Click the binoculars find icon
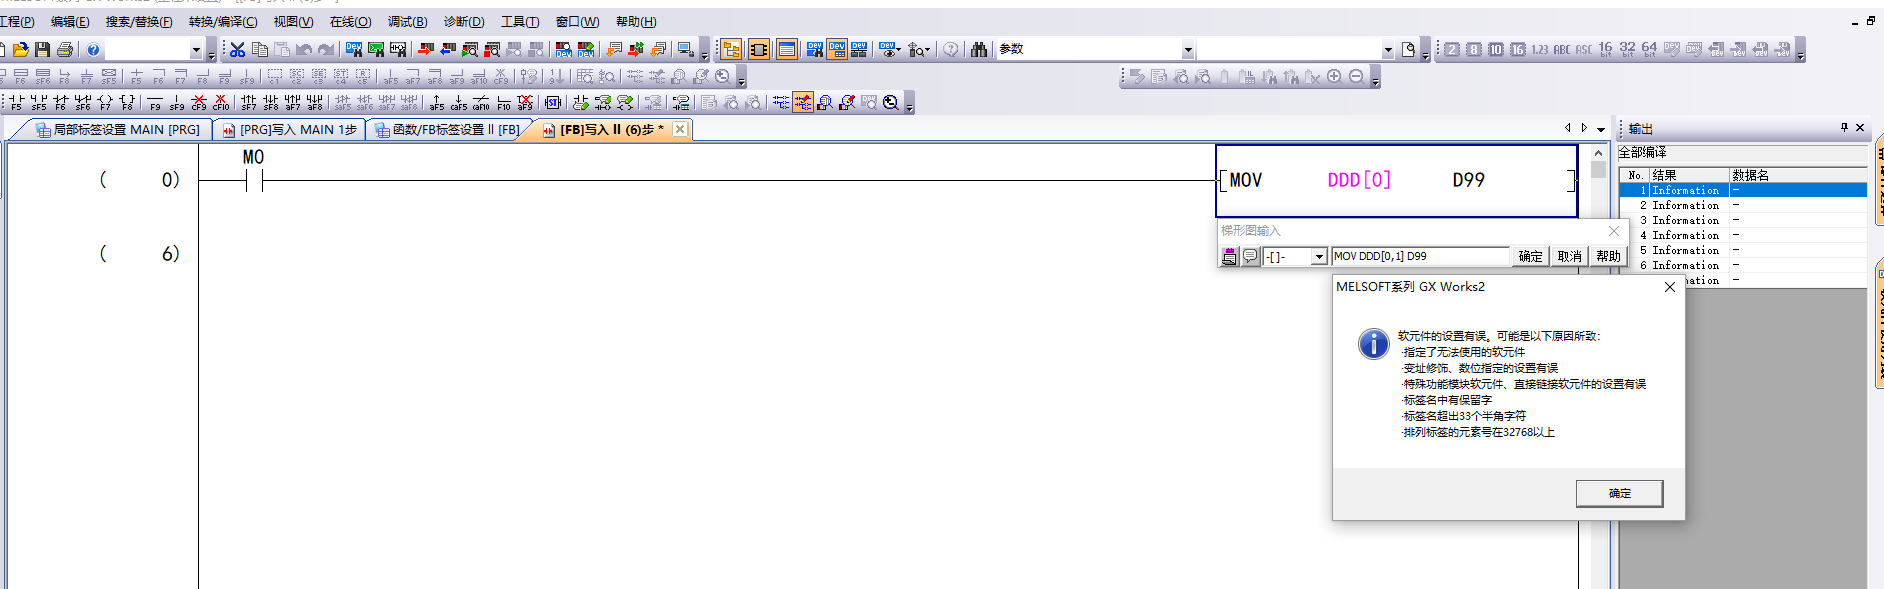The image size is (1884, 589). (978, 49)
